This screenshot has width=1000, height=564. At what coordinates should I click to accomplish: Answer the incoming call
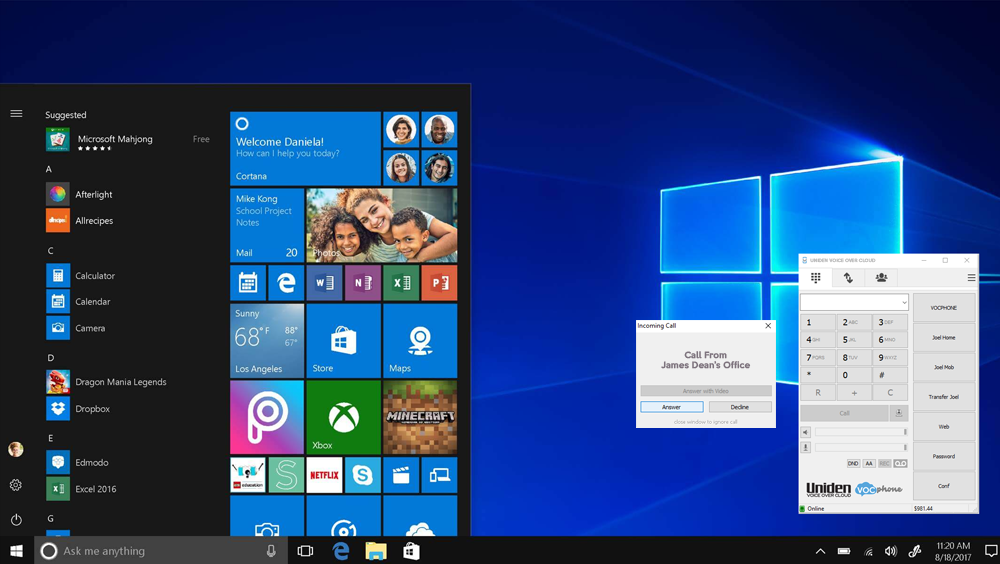click(x=671, y=407)
